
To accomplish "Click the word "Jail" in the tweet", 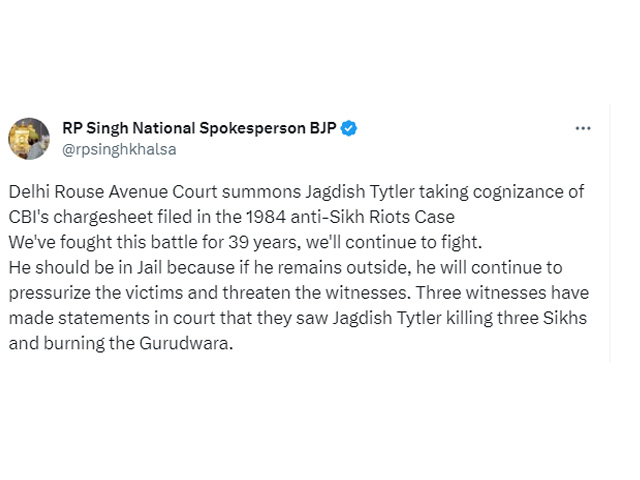I will pos(149,268).
